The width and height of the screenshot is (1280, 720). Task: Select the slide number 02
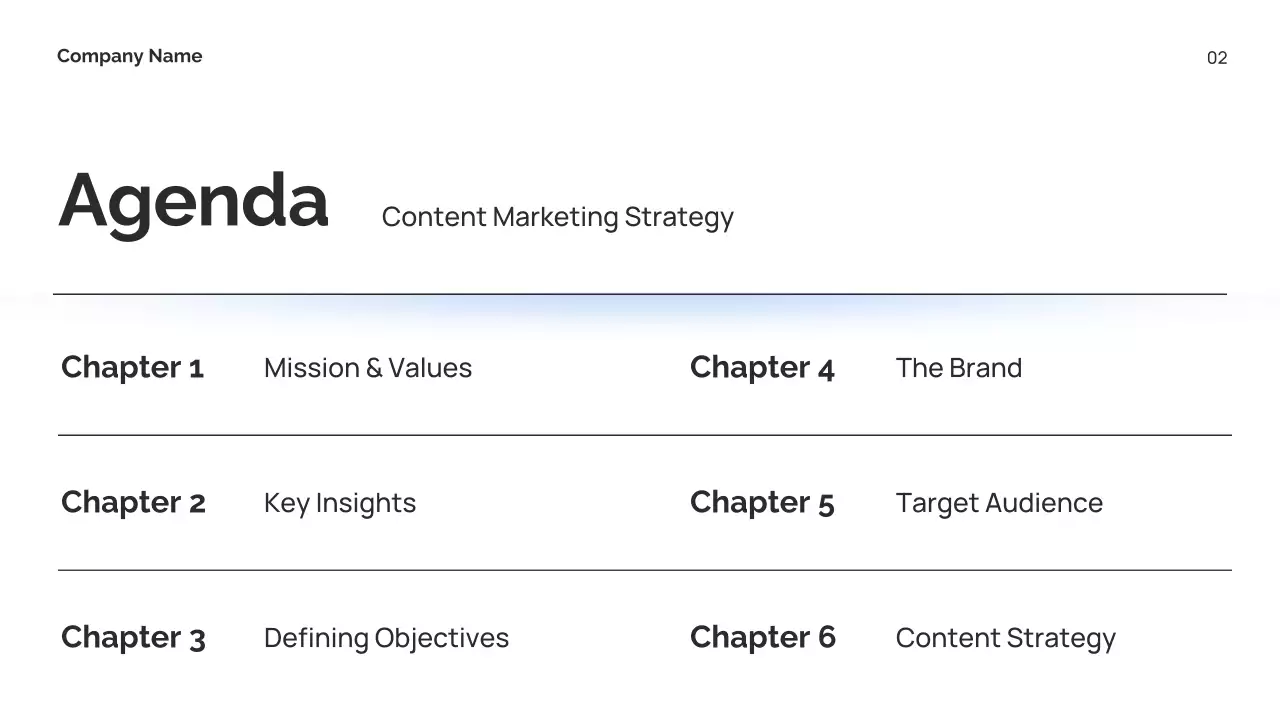(x=1217, y=58)
